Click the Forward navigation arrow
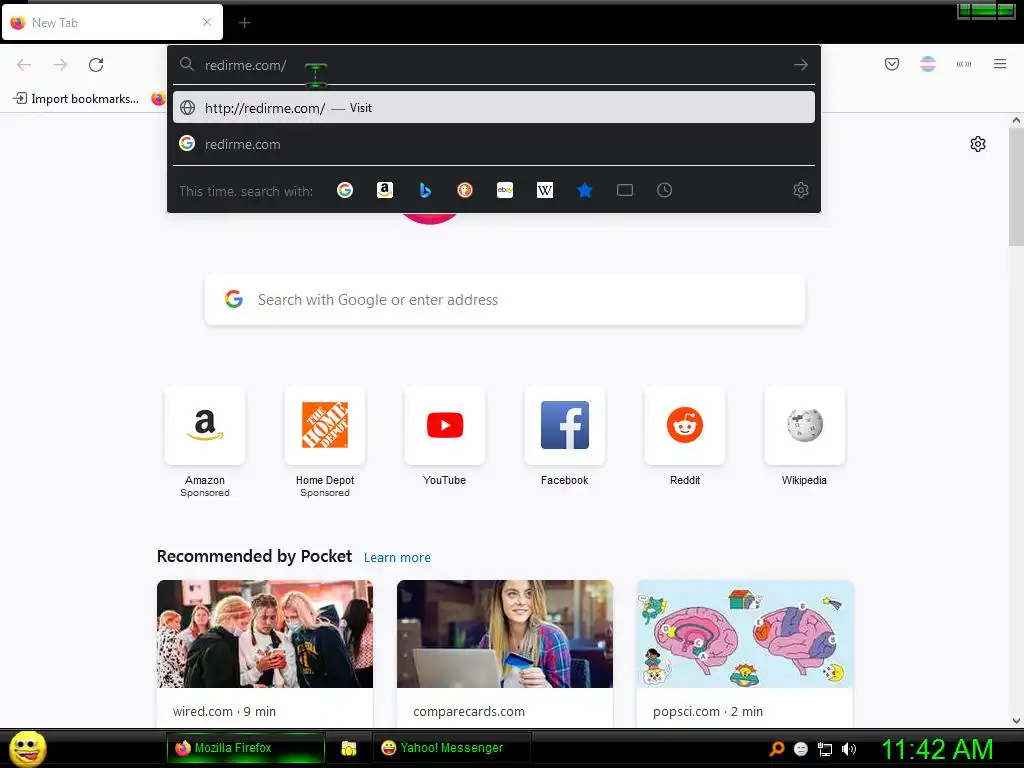1024x768 pixels. point(60,65)
